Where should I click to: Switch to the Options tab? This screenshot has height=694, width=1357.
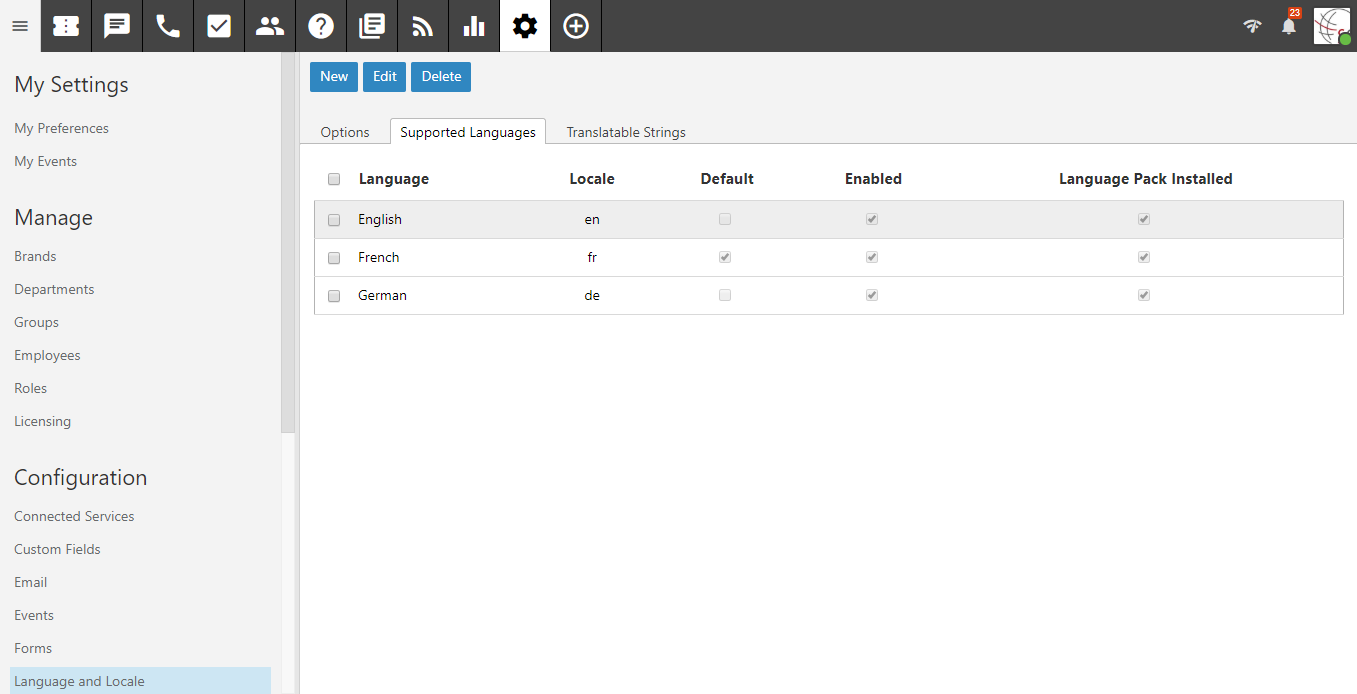[345, 132]
